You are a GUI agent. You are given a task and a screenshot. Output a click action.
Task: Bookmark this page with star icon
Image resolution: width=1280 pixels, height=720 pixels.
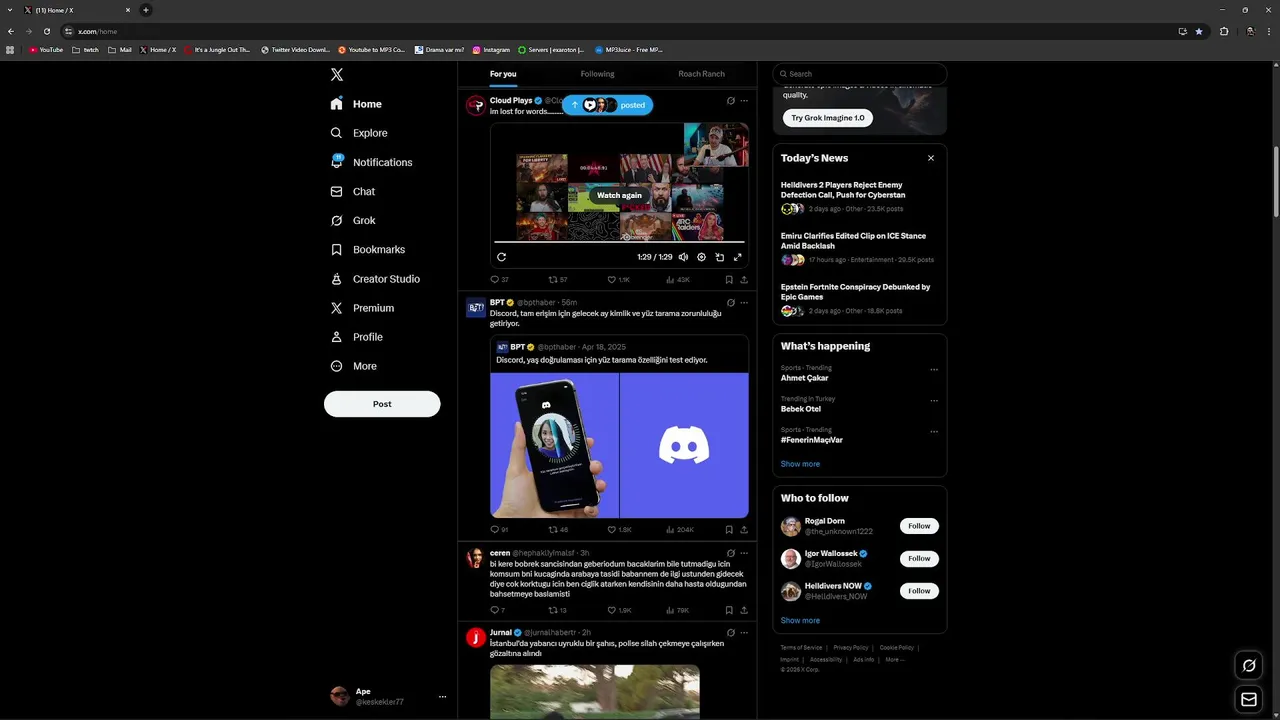1199,31
